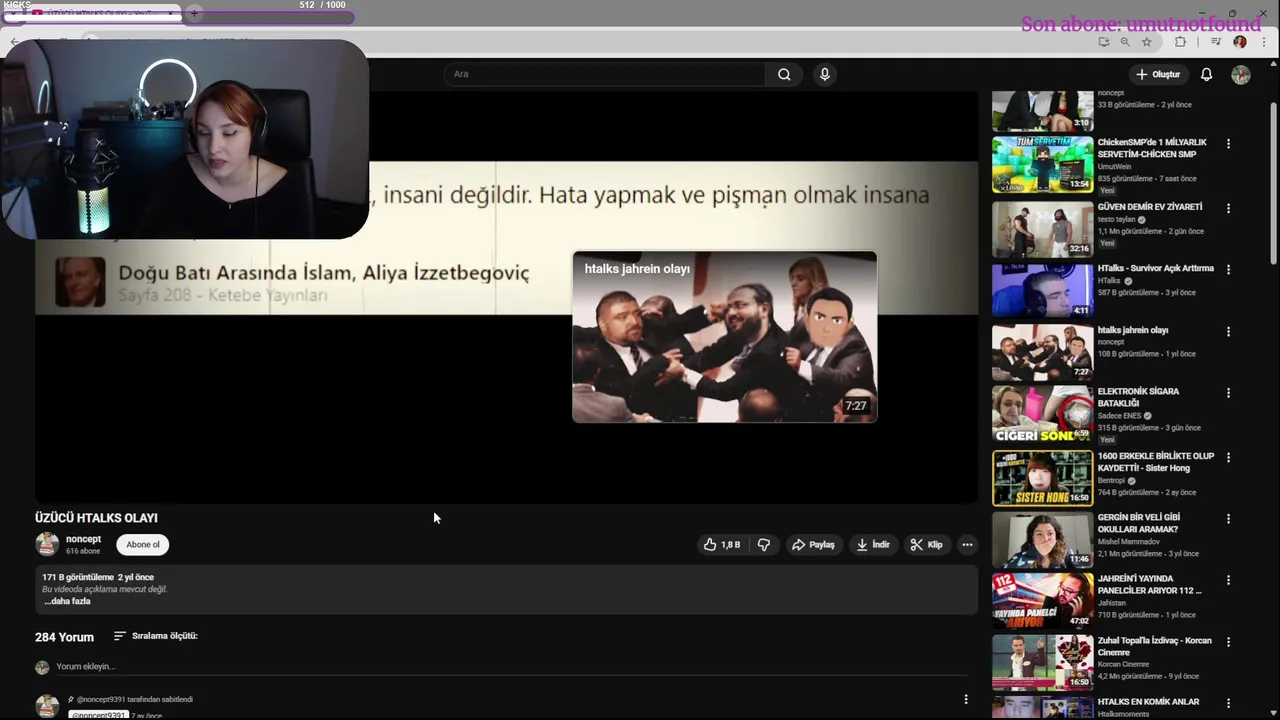Expand description with ...daha fazla
1280x720 pixels.
coord(67,601)
